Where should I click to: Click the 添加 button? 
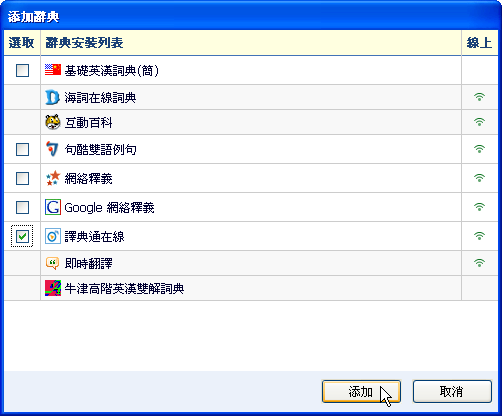(361, 391)
